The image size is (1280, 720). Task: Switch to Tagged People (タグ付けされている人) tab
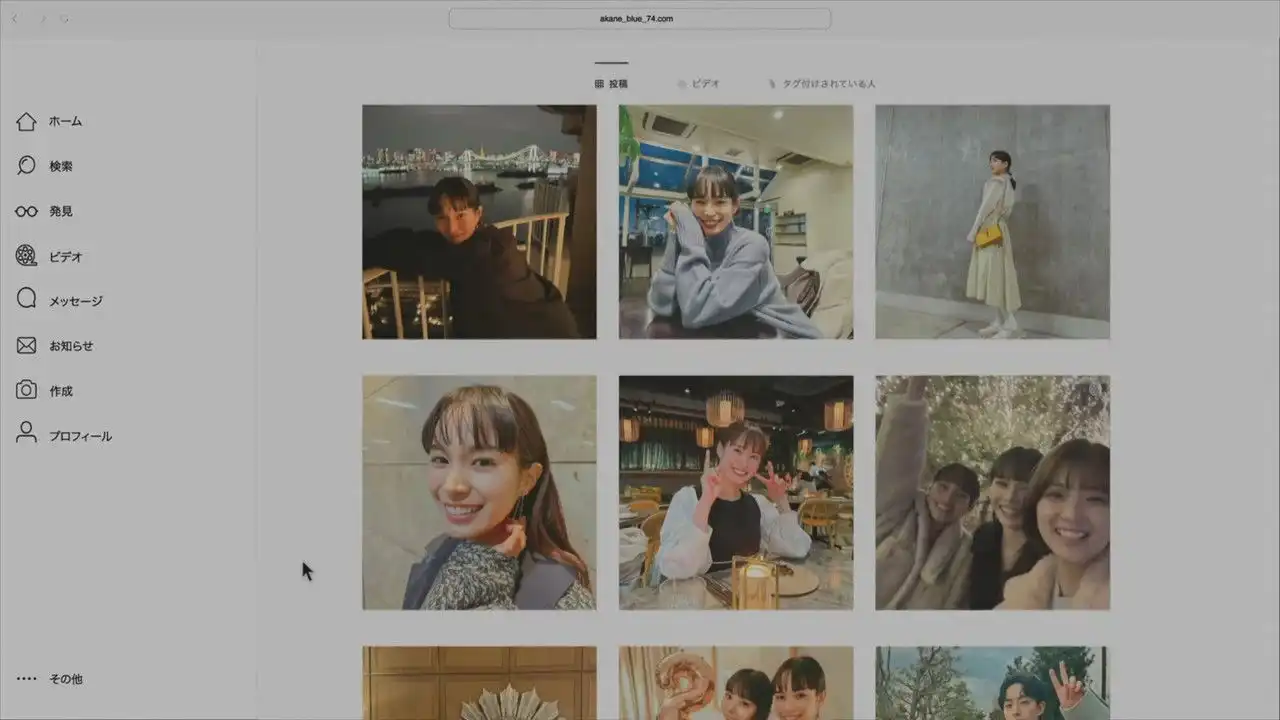[821, 84]
